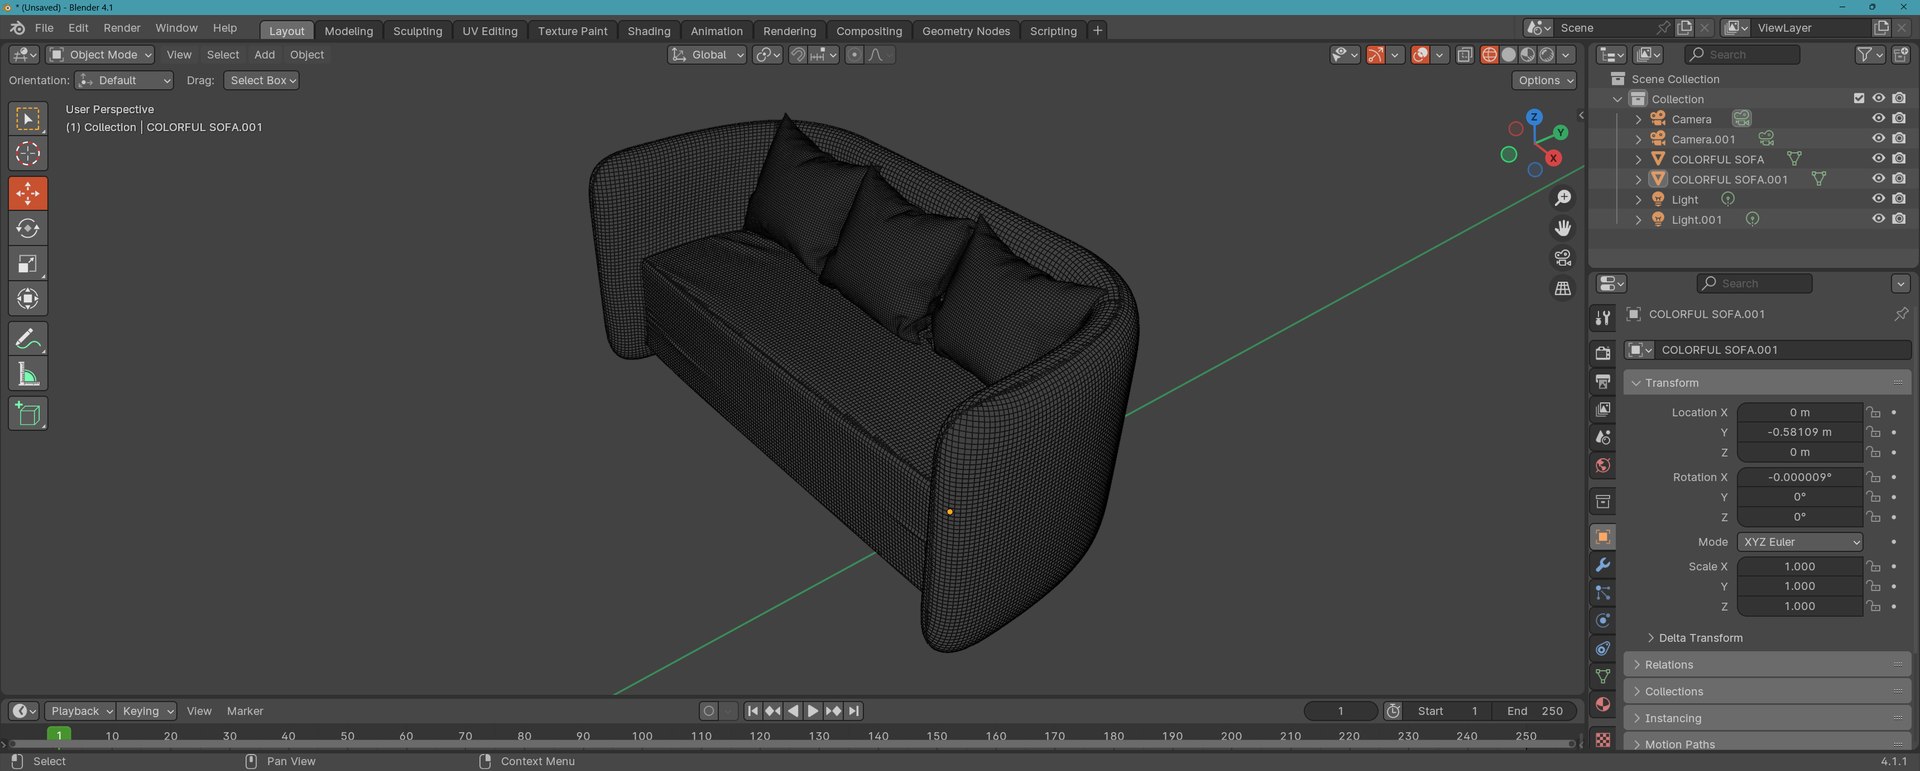This screenshot has height=771, width=1920.
Task: Open the Render properties tab
Action: pos(1603,353)
